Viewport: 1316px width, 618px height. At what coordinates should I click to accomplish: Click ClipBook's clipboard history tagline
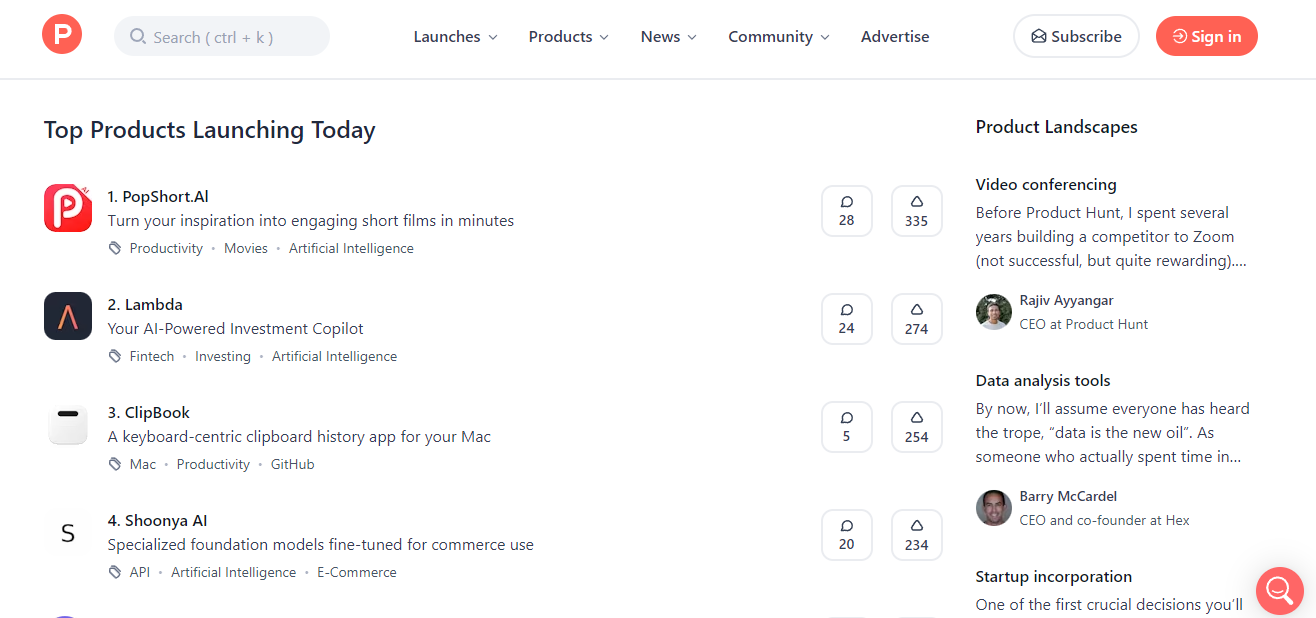coord(299,436)
